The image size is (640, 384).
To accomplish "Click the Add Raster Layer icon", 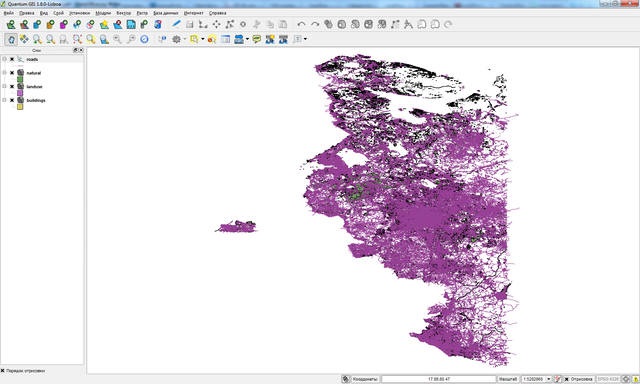I will pos(24,24).
